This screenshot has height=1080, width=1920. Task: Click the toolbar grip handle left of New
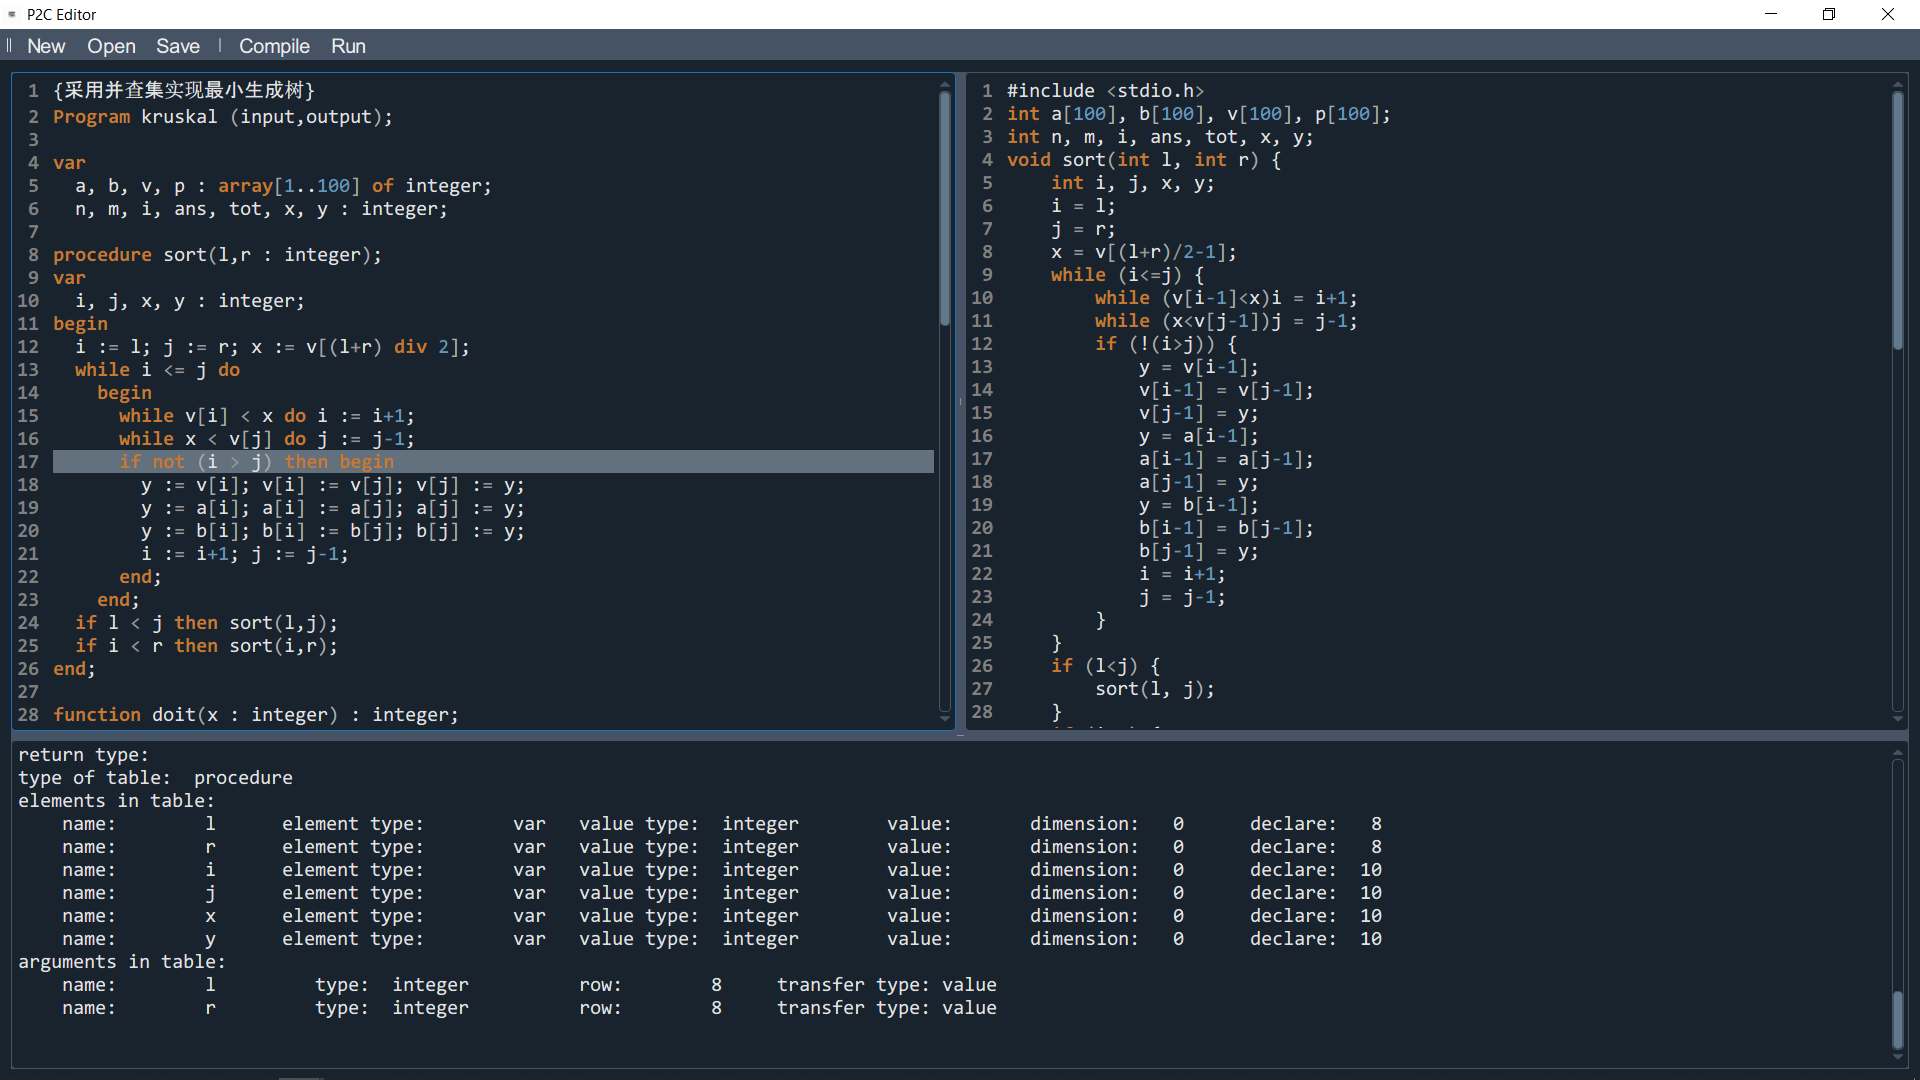click(9, 46)
